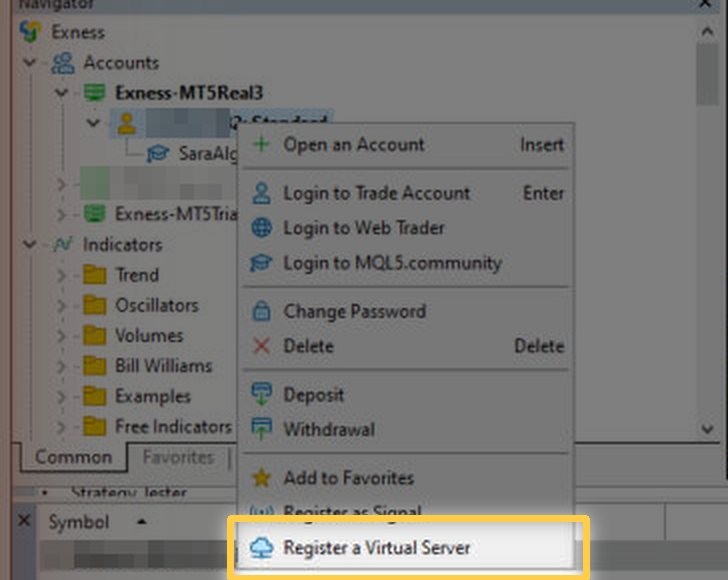728x580 pixels.
Task: Select the Indicators label
Action: 123,244
